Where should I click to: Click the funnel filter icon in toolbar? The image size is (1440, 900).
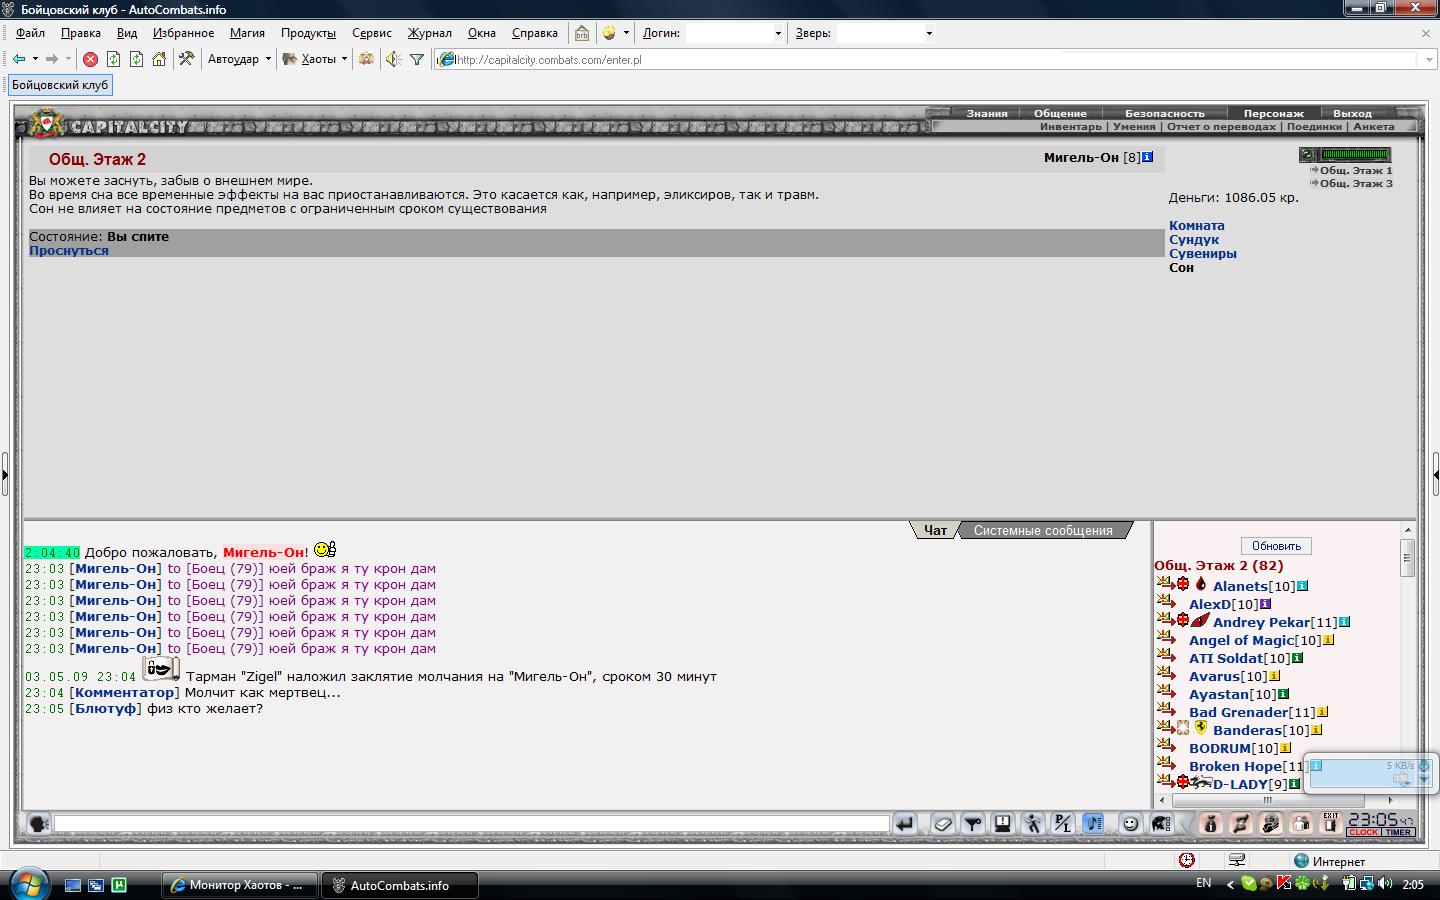click(417, 59)
